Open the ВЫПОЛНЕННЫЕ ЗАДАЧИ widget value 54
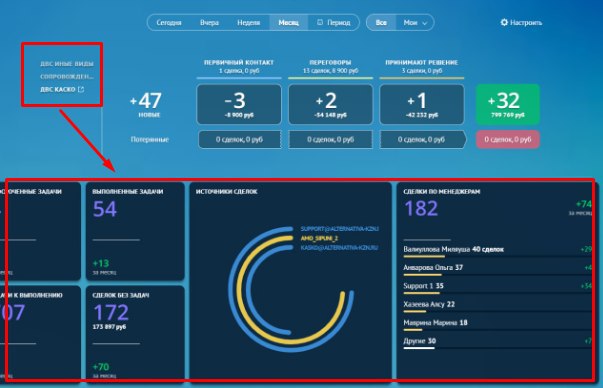 tap(105, 209)
